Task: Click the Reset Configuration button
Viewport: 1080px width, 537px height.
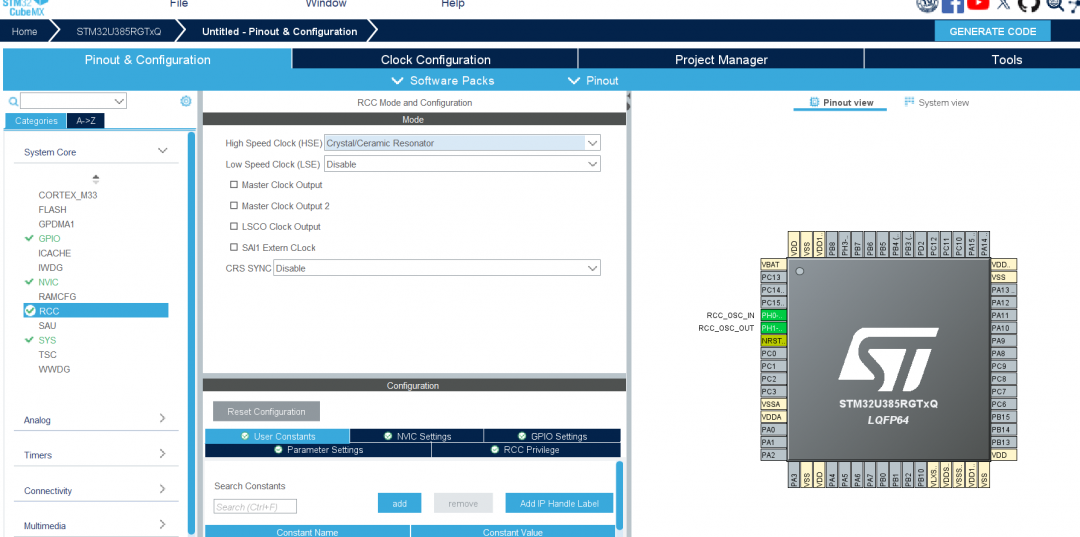Action: pyautogui.click(x=266, y=412)
